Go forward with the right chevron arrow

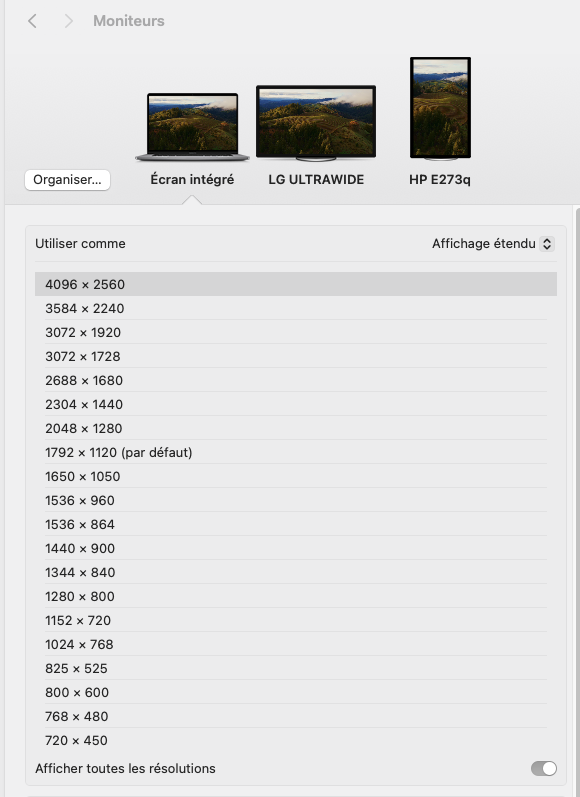[69, 21]
